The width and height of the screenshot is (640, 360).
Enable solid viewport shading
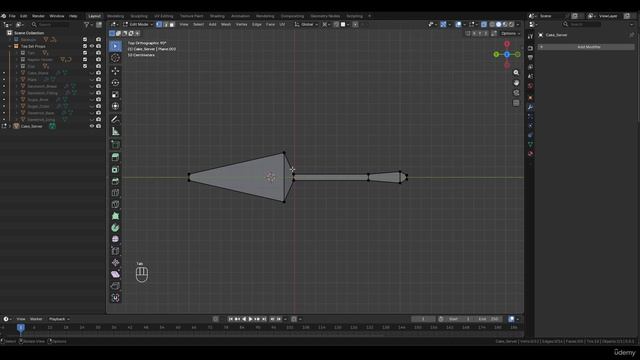tap(498, 24)
